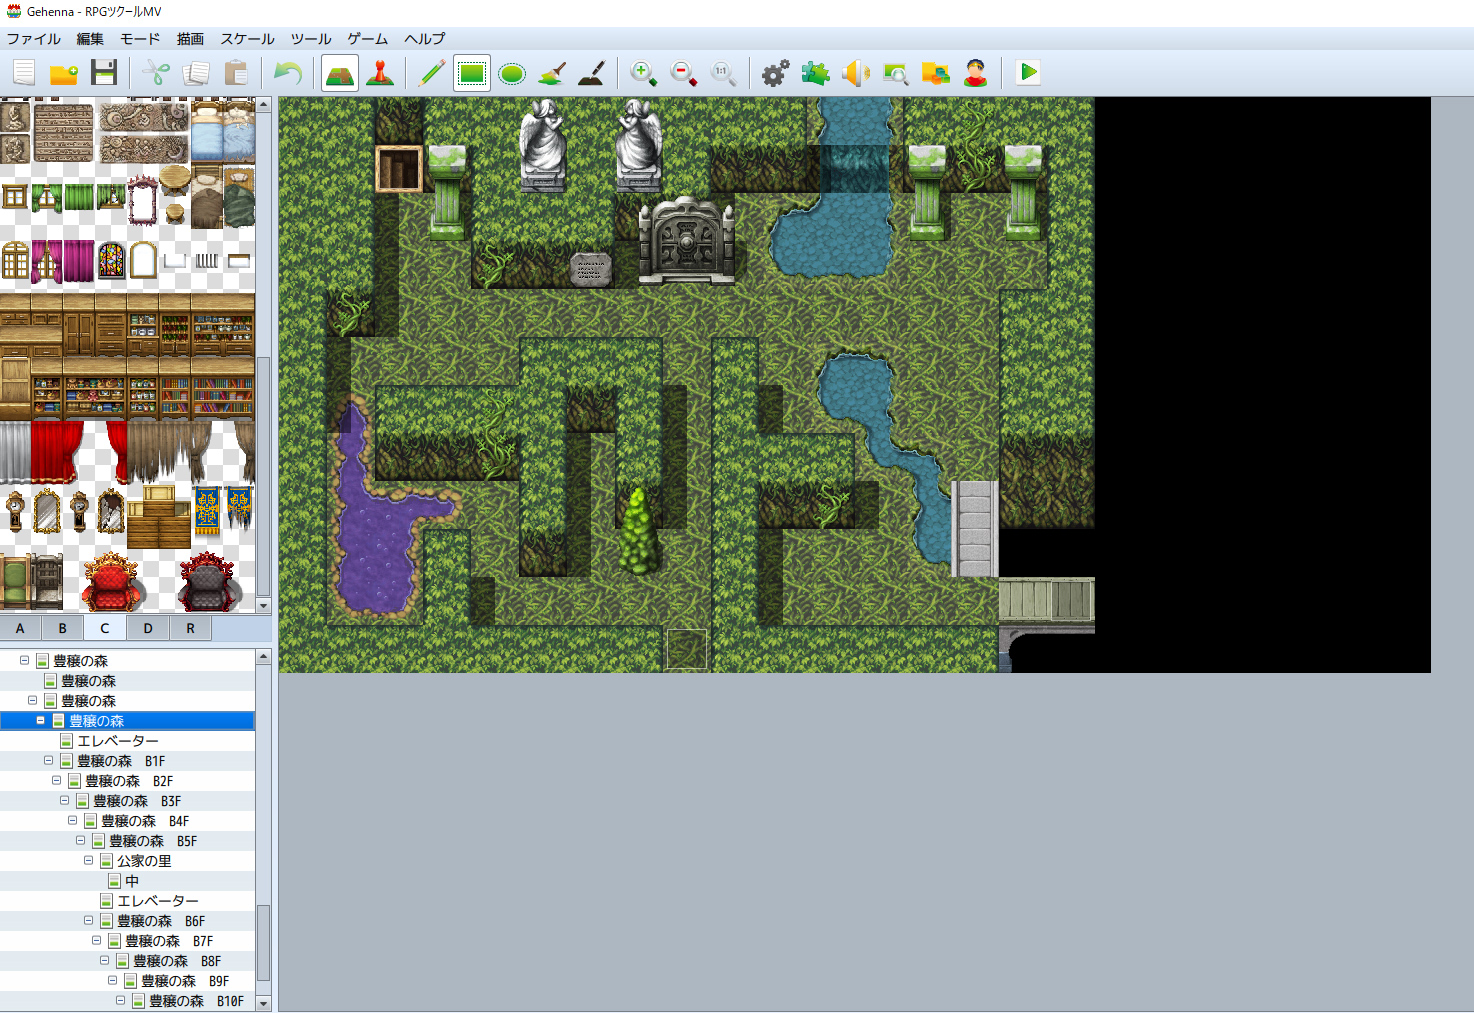Open the モード menu
The width and height of the screenshot is (1474, 1013).
140,39
